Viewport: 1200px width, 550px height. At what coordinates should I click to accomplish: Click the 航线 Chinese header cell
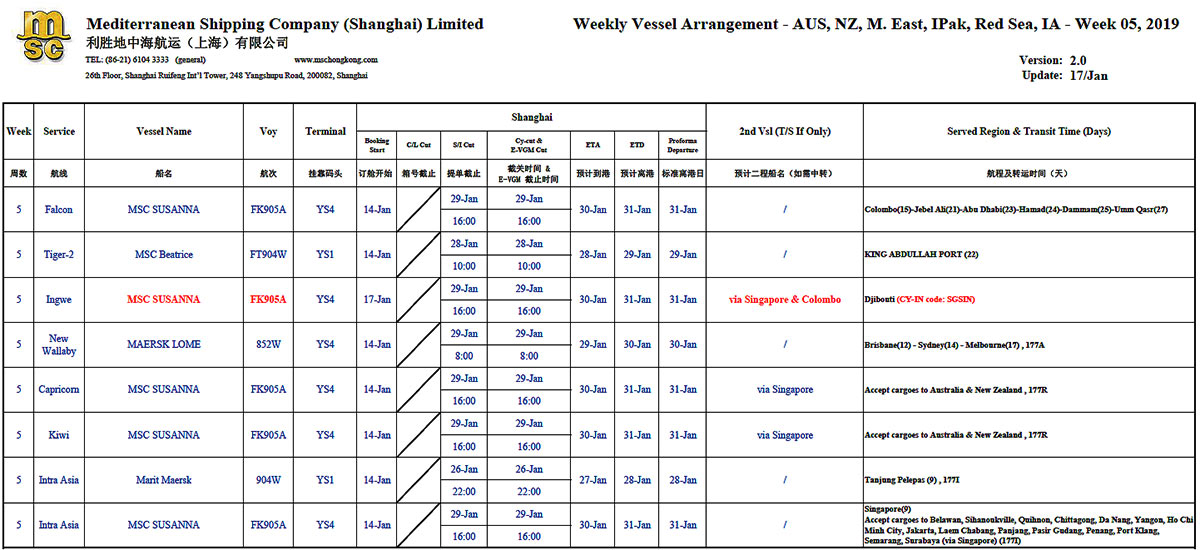pyautogui.click(x=59, y=173)
